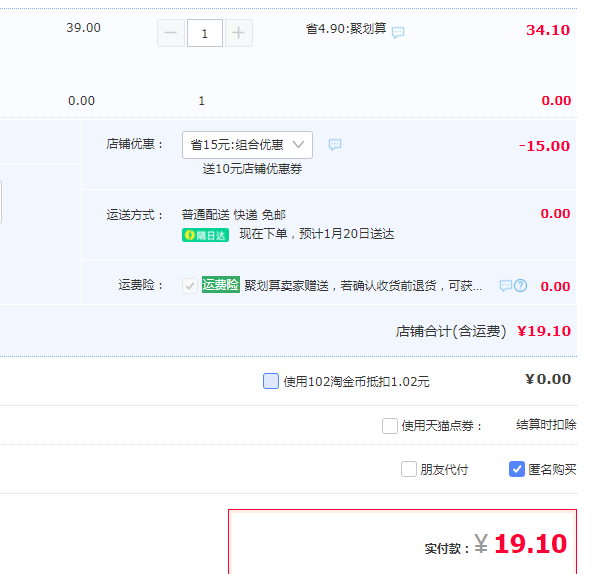Image resolution: width=614 pixels, height=574 pixels.
Task: Click the 现在下单，预计1月20日送达 text
Action: coord(317,234)
